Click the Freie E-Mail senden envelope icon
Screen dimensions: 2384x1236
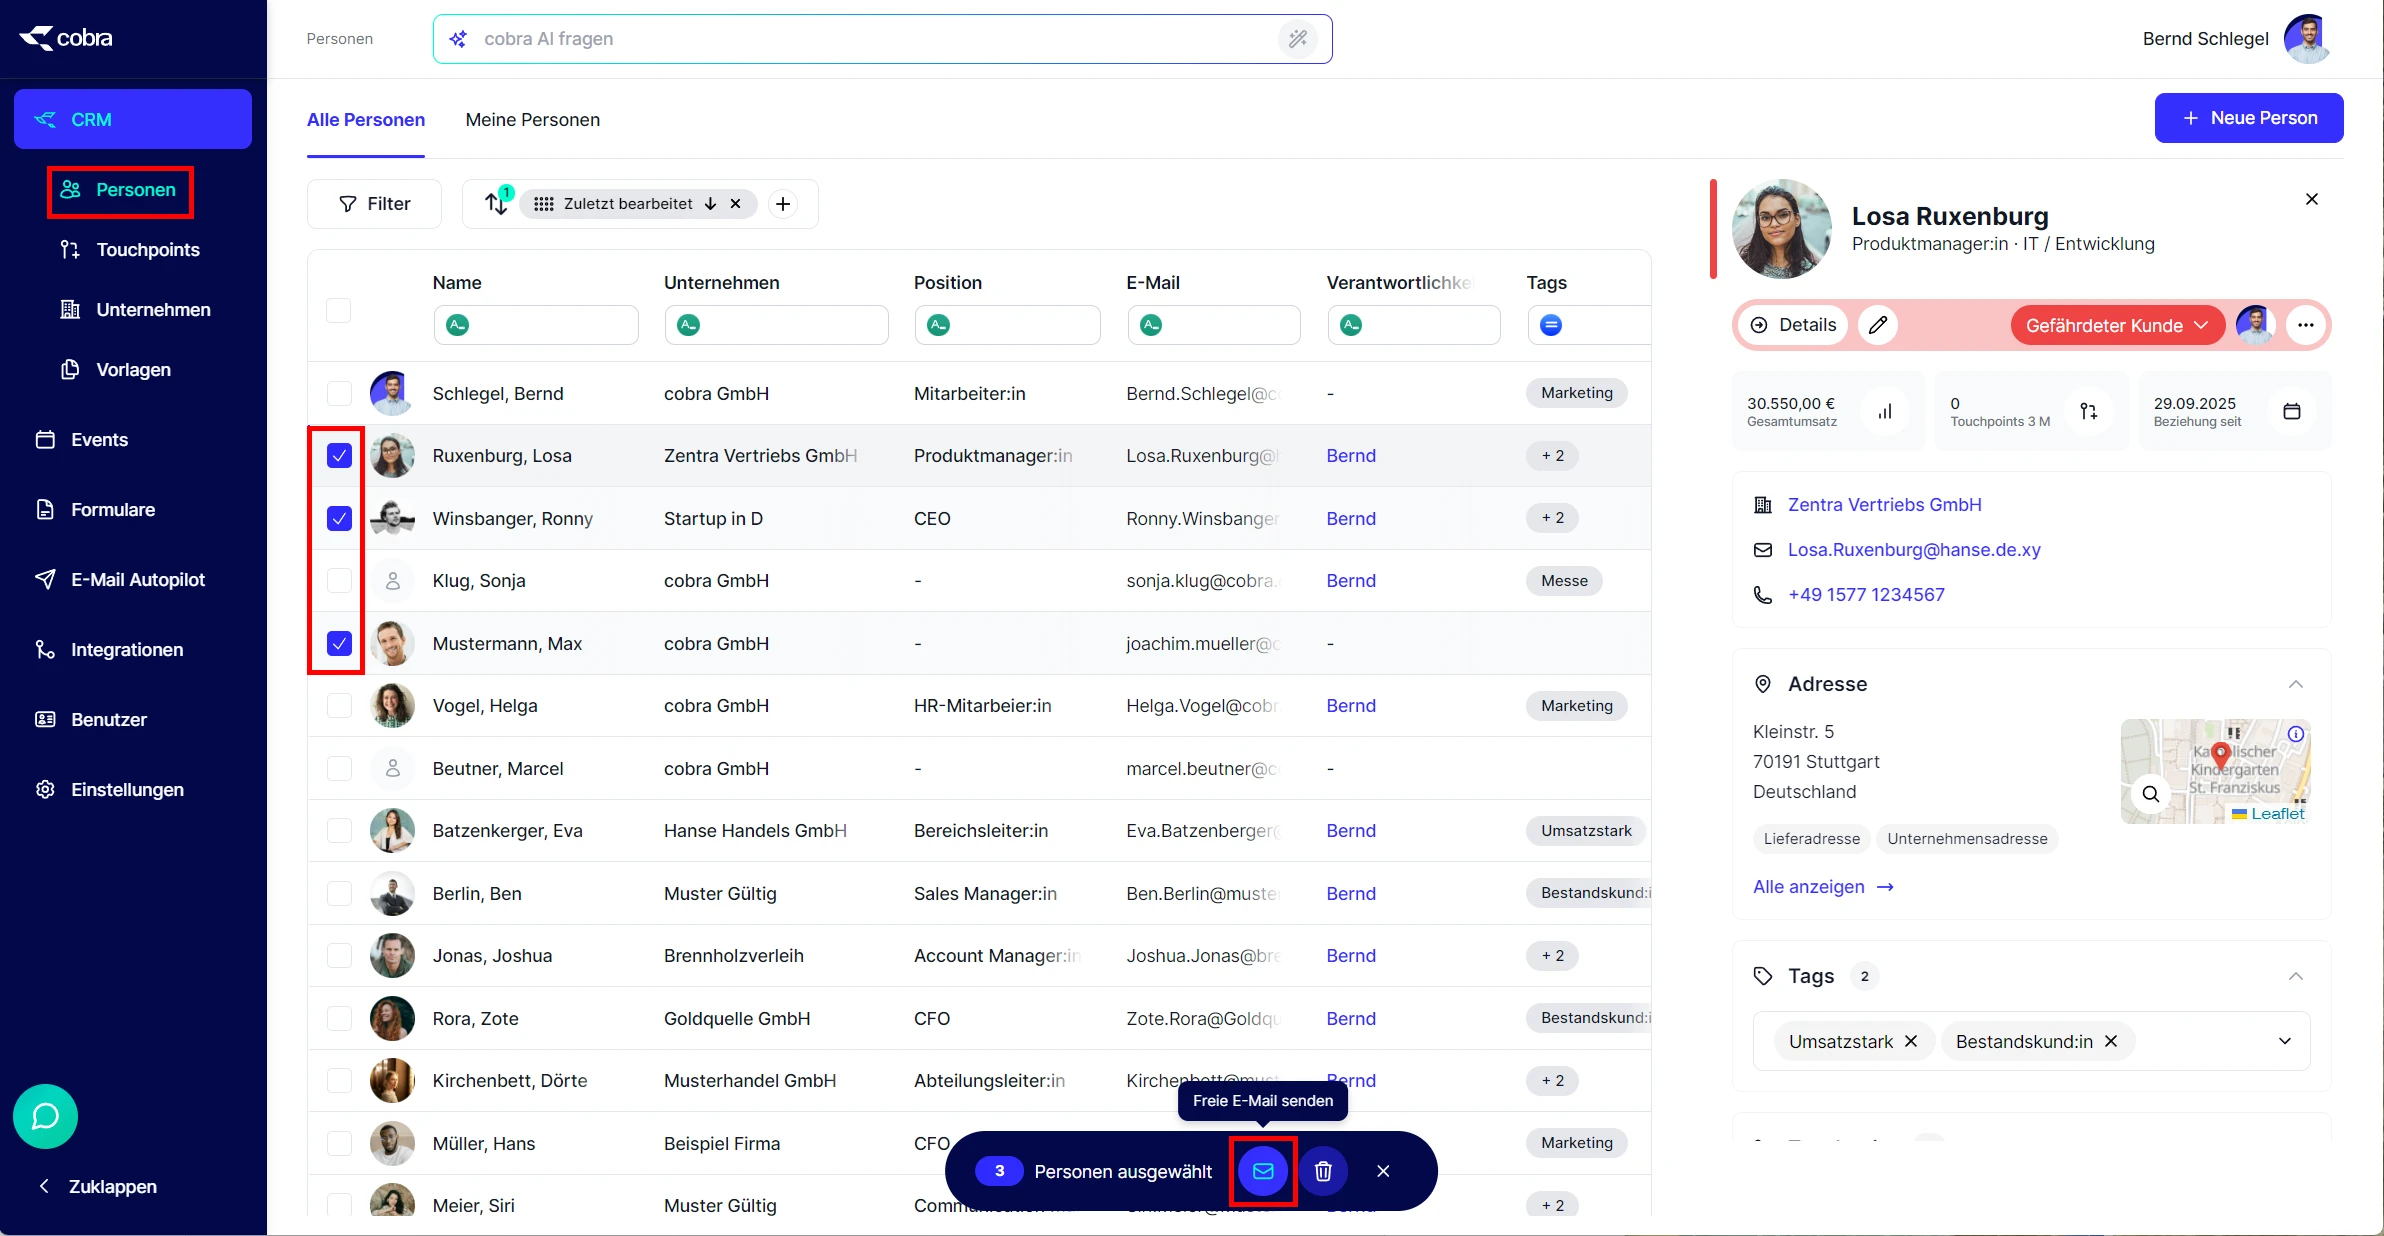tap(1263, 1171)
